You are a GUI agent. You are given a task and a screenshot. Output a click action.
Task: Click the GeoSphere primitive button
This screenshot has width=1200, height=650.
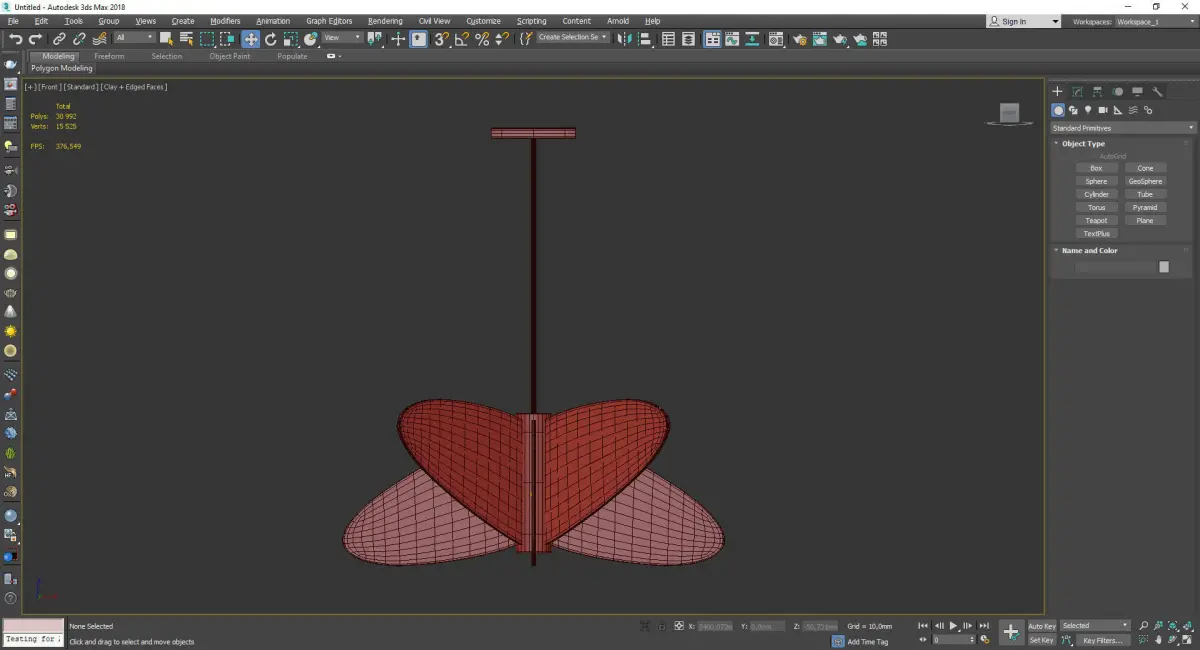[1145, 181]
